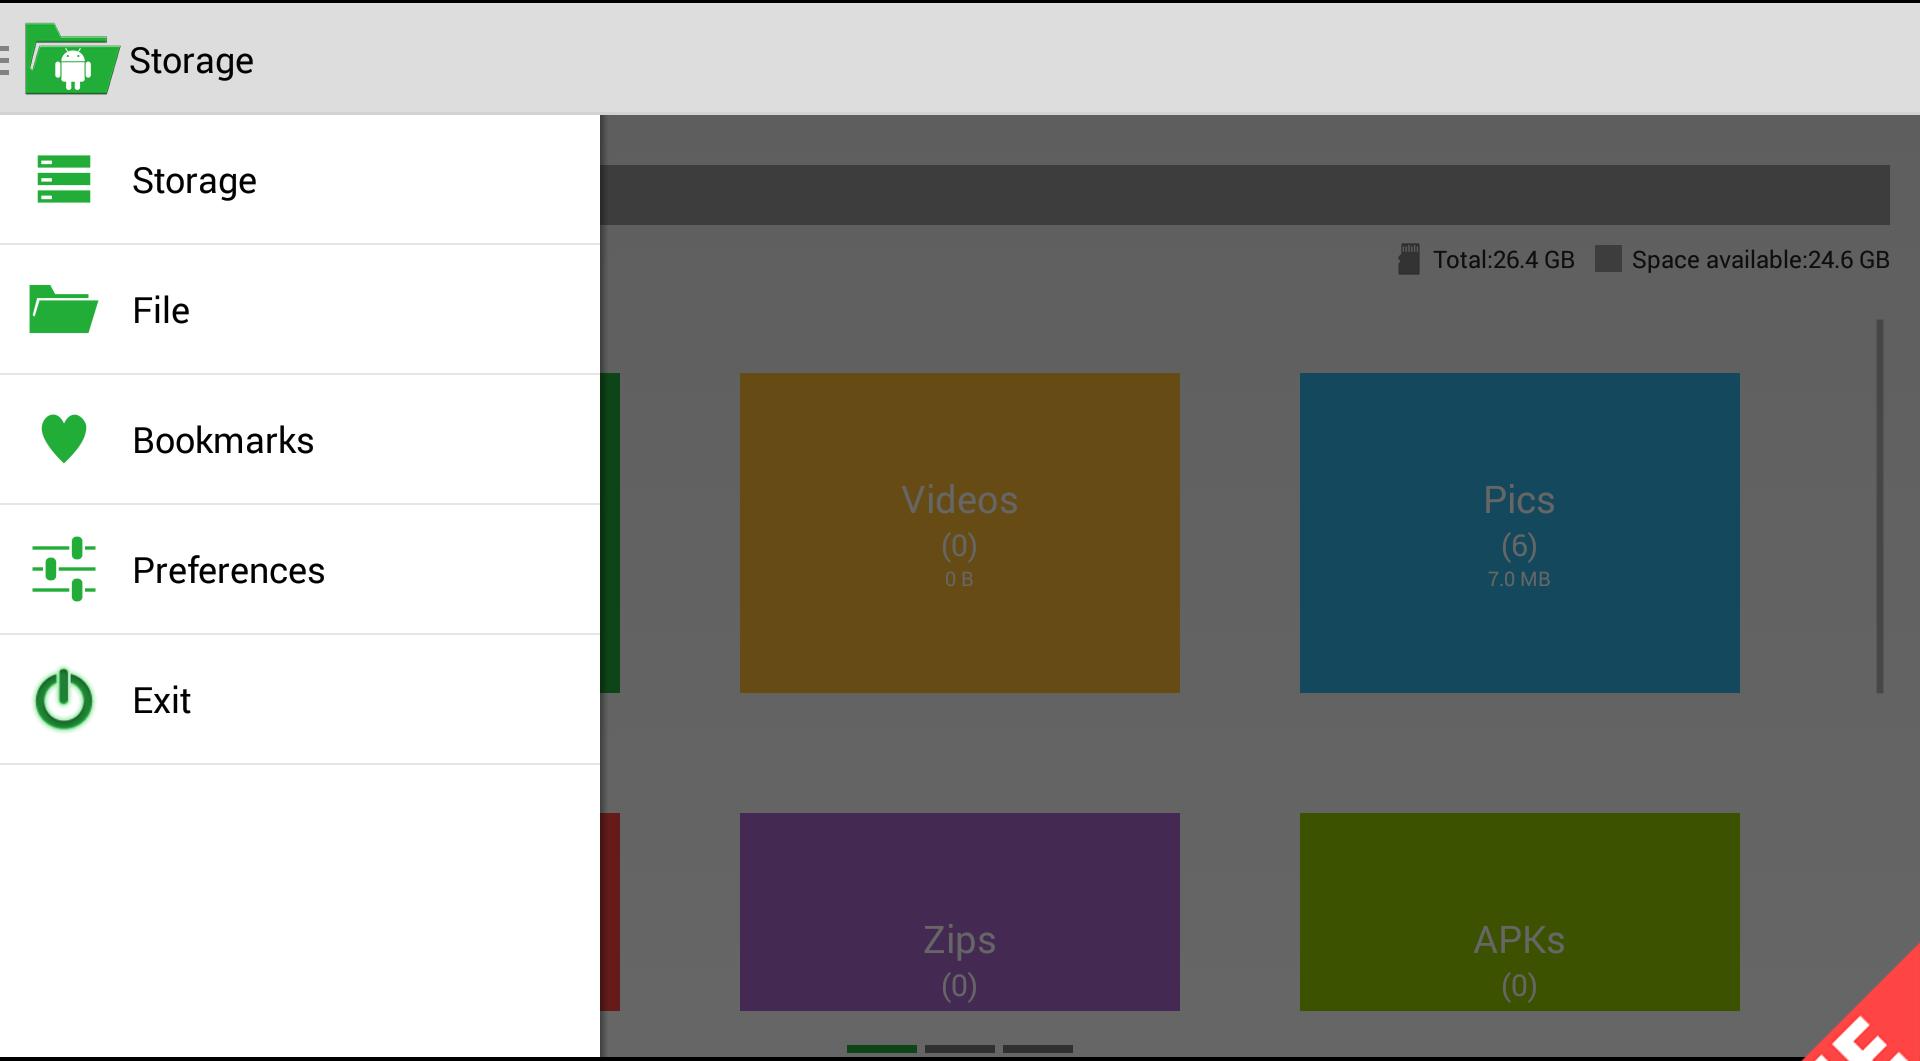Open the Videos category tile
Screen dimensions: 1920x1061
tap(960, 532)
